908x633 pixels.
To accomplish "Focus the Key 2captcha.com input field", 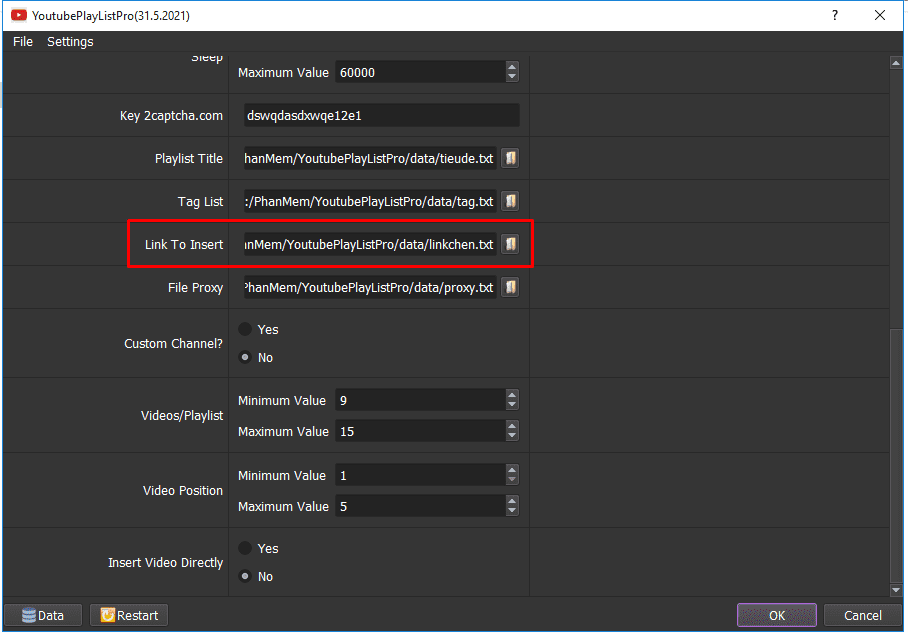I will (382, 115).
